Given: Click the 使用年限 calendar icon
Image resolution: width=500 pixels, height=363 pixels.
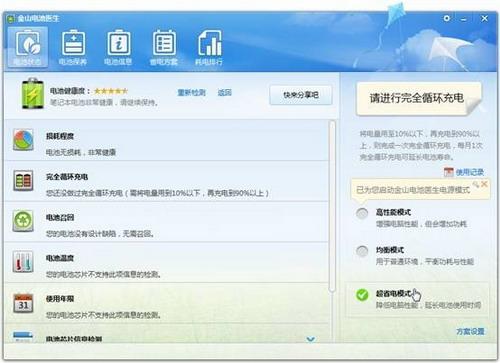Looking at the screenshot, I should pyautogui.click(x=23, y=303).
